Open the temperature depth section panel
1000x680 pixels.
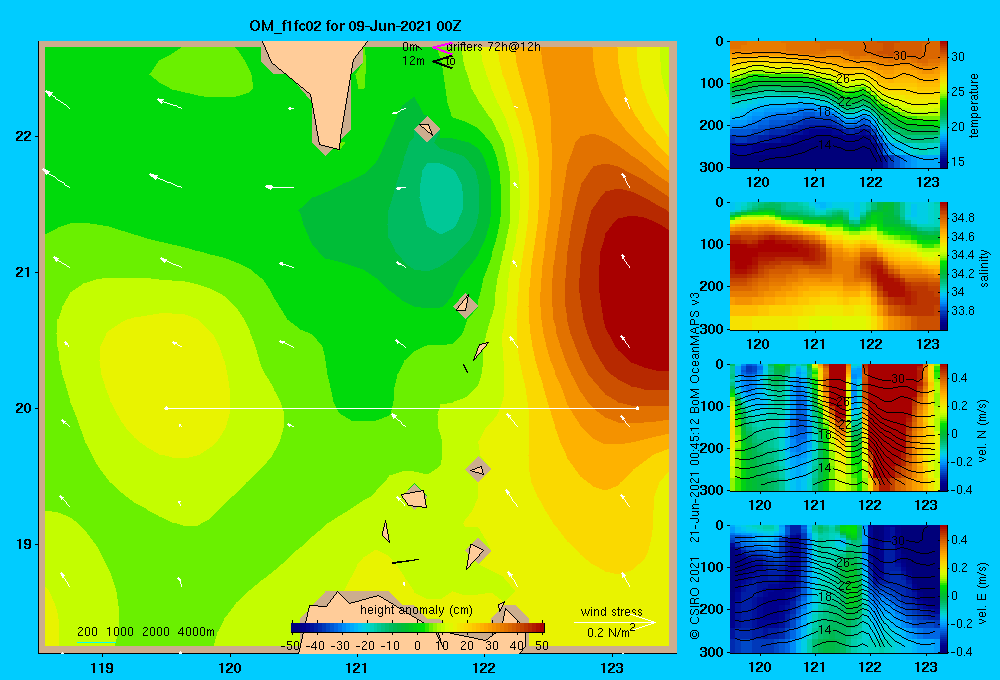click(x=834, y=105)
